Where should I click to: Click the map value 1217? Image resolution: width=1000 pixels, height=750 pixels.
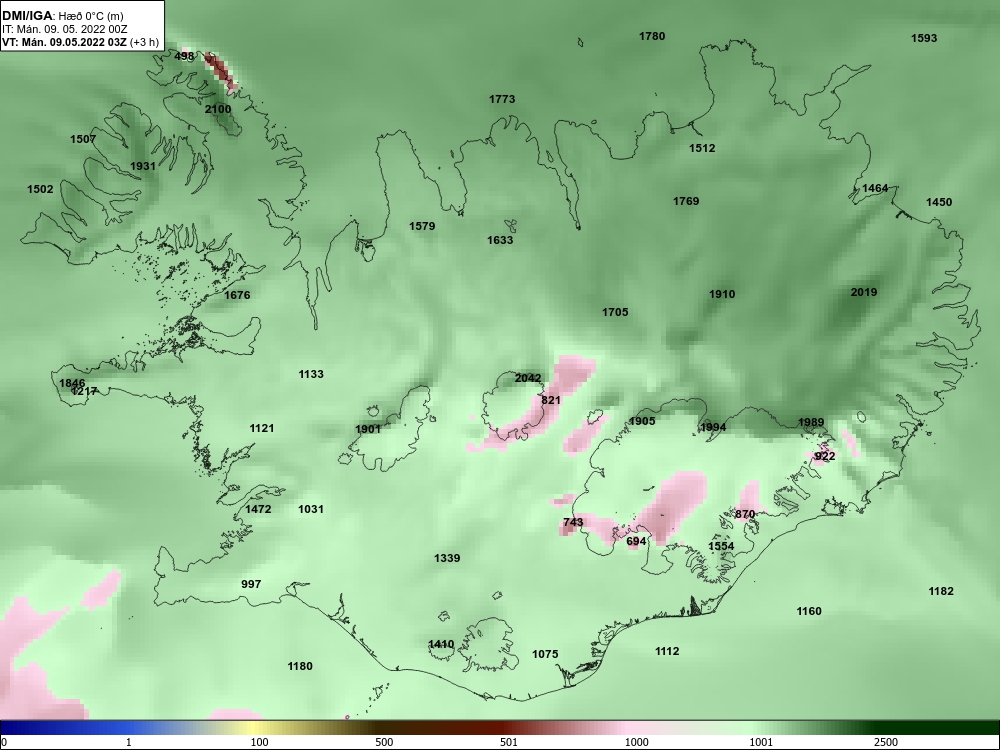click(x=84, y=391)
